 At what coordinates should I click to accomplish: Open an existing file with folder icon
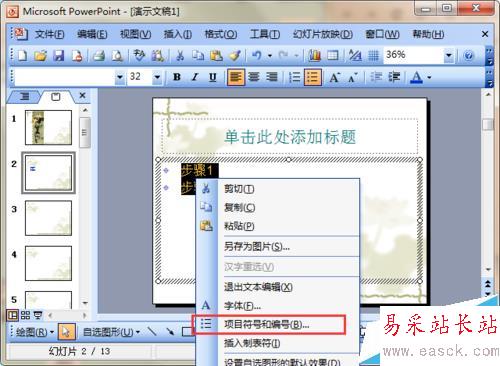click(40, 55)
